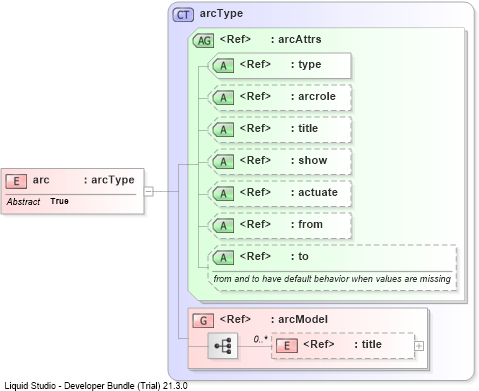Collapse the arc element node
The width and height of the screenshot is (479, 391).
point(149,192)
